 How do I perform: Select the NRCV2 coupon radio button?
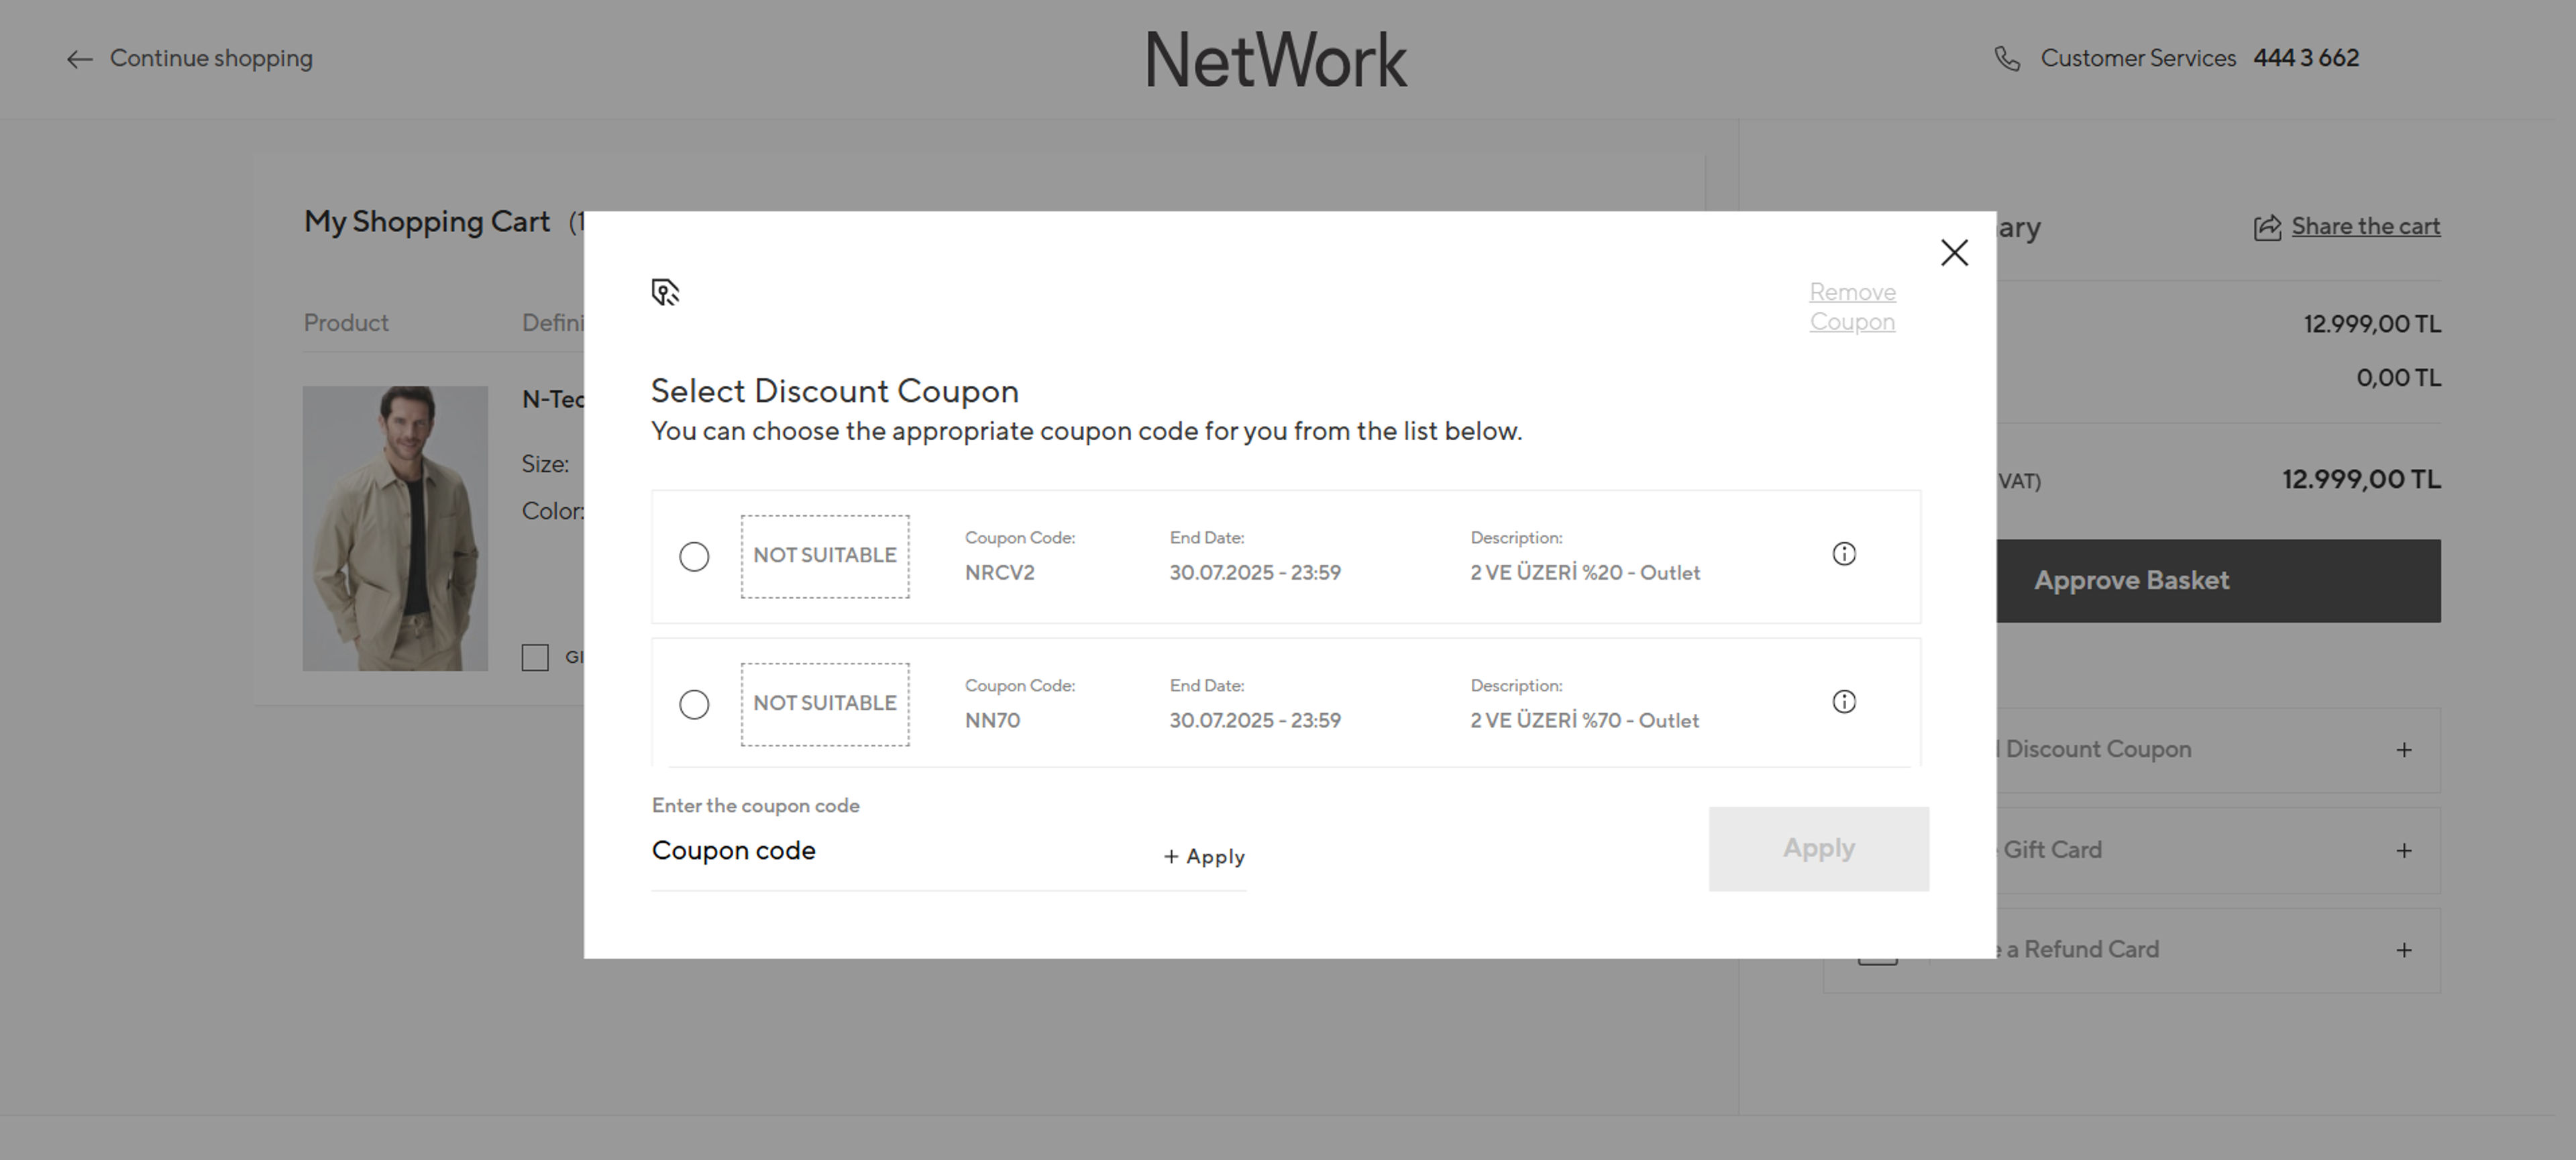click(694, 557)
